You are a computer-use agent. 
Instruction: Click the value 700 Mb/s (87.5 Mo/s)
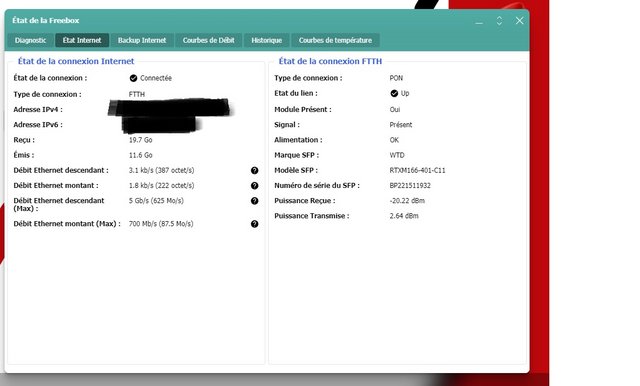click(161, 224)
